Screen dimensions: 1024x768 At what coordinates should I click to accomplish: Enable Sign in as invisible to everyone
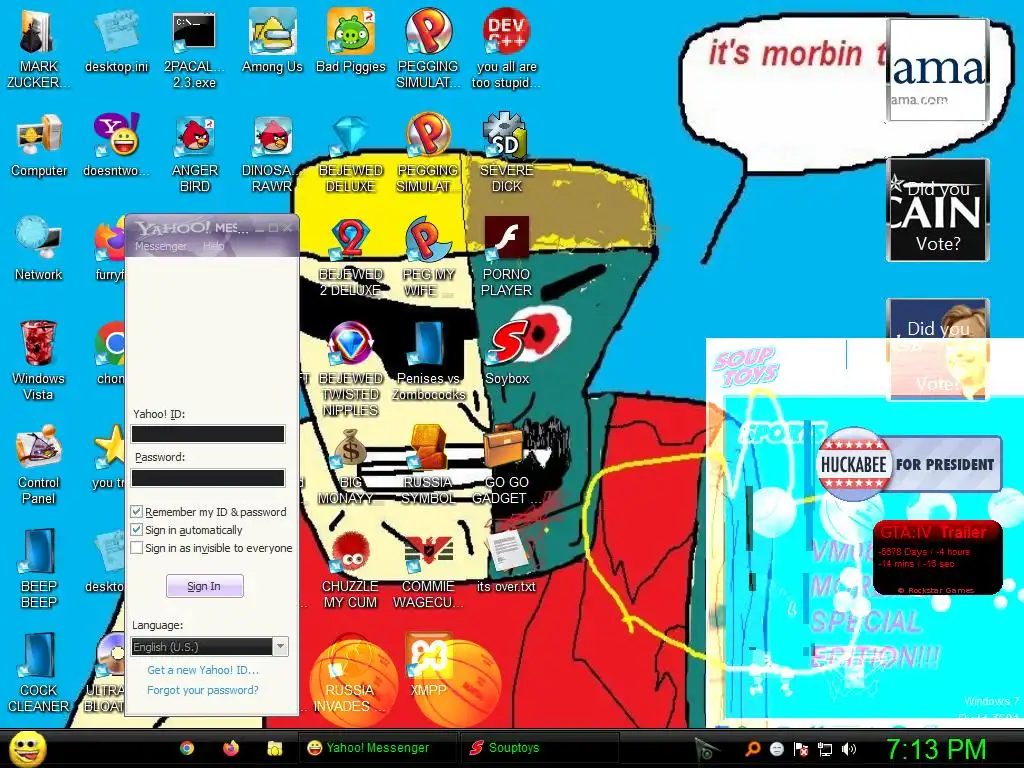click(x=136, y=548)
